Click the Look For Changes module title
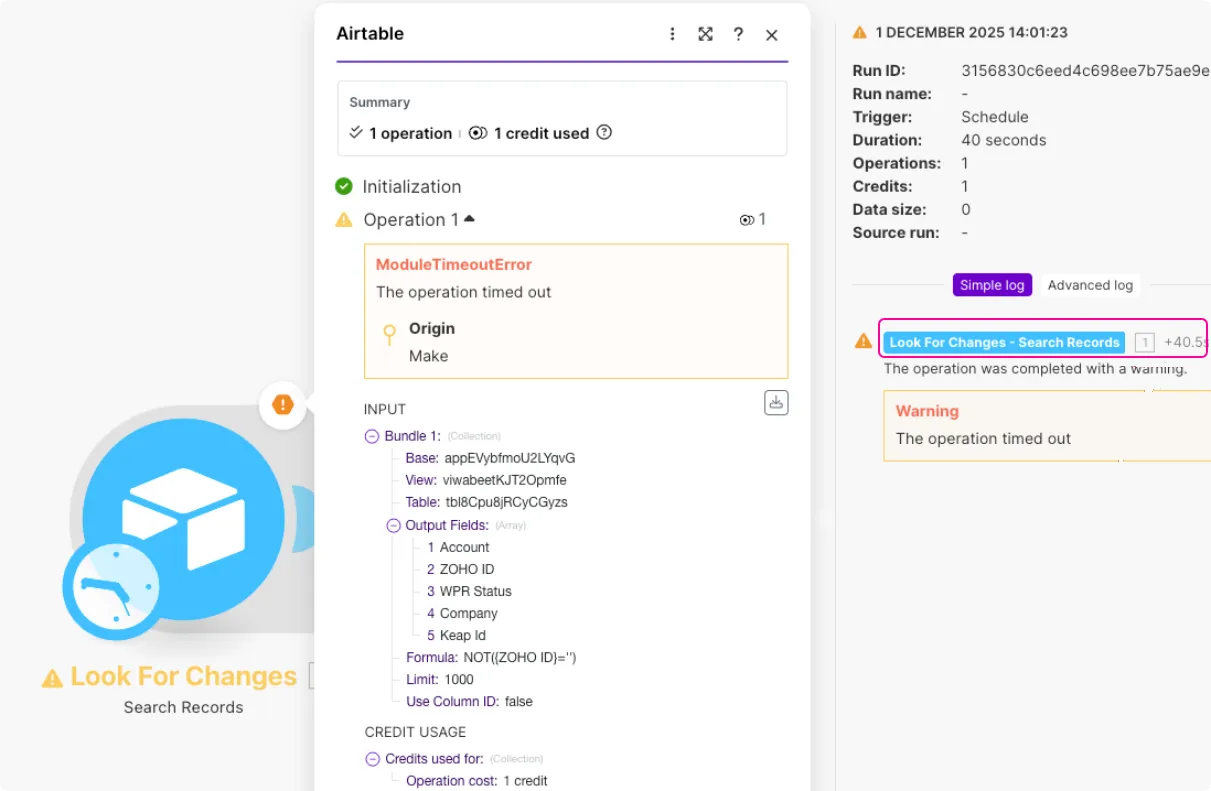 183,676
